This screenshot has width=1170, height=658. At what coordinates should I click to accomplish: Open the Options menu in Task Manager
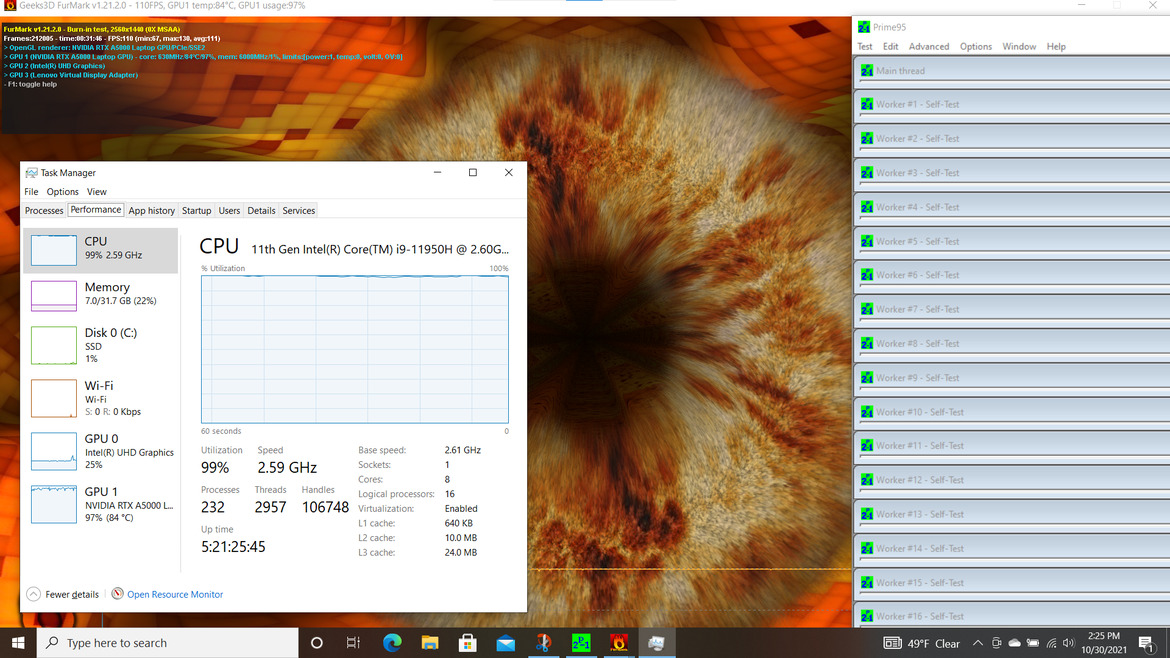pyautogui.click(x=63, y=192)
